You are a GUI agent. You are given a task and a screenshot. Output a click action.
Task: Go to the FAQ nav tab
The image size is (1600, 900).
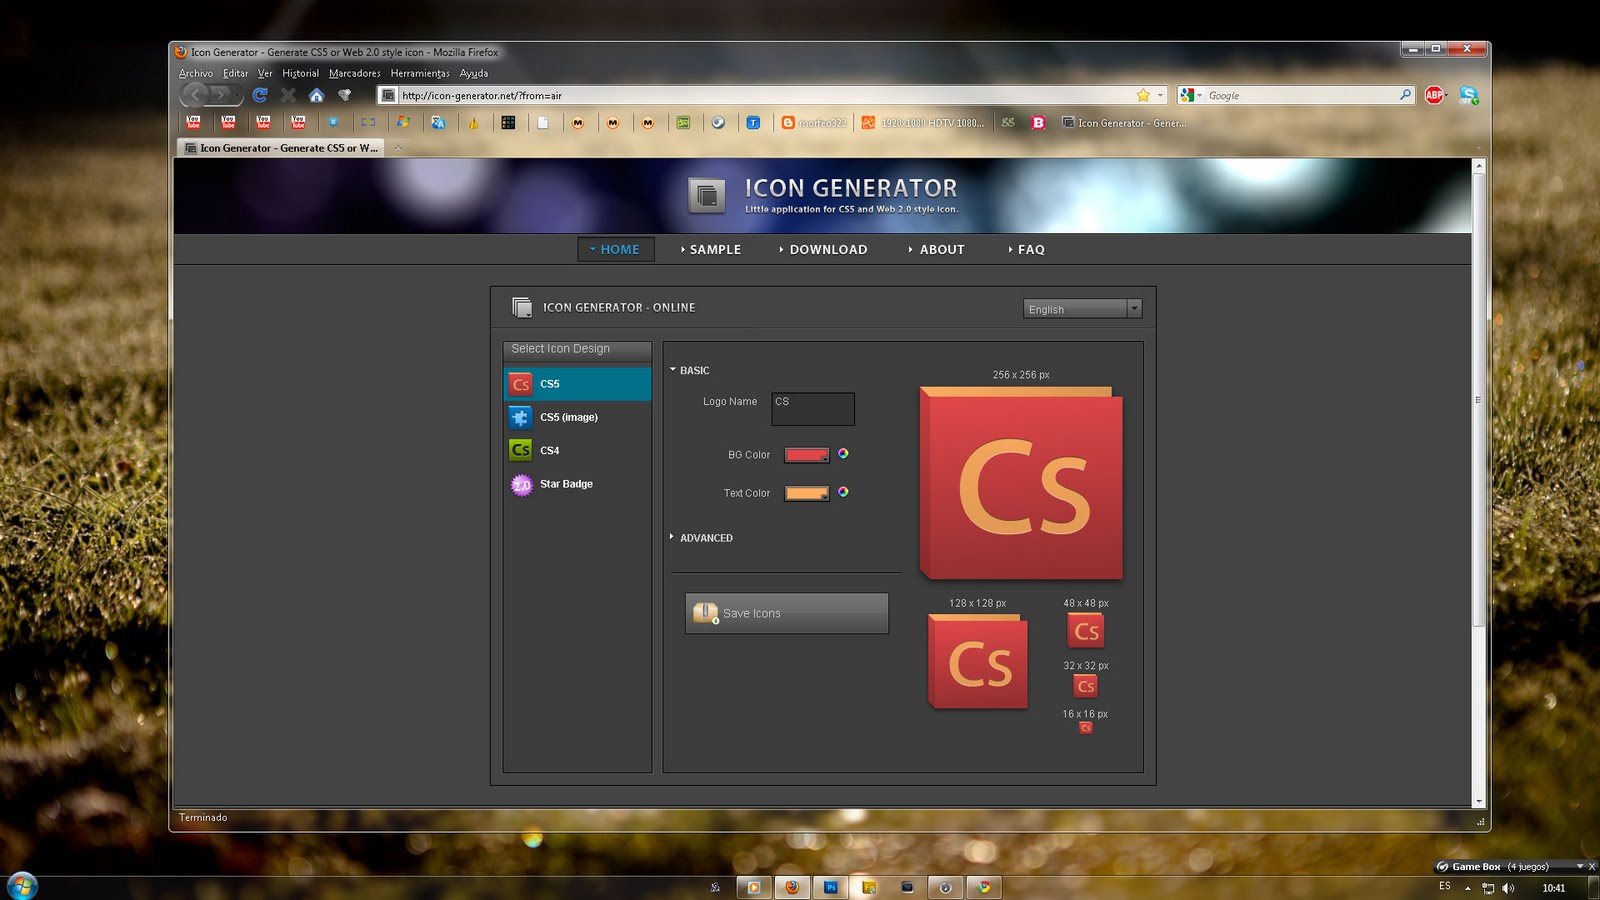(1027, 249)
